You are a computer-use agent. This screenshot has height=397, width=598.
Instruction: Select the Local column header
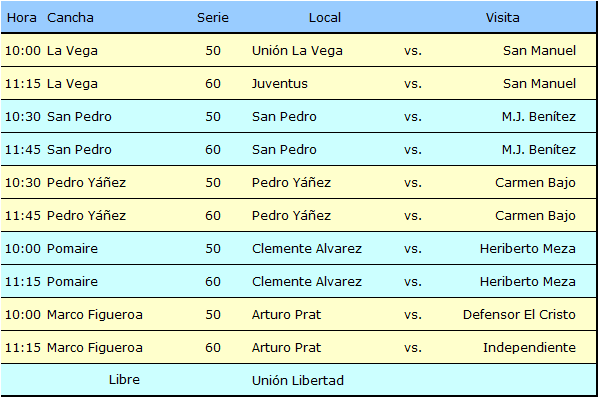click(325, 18)
